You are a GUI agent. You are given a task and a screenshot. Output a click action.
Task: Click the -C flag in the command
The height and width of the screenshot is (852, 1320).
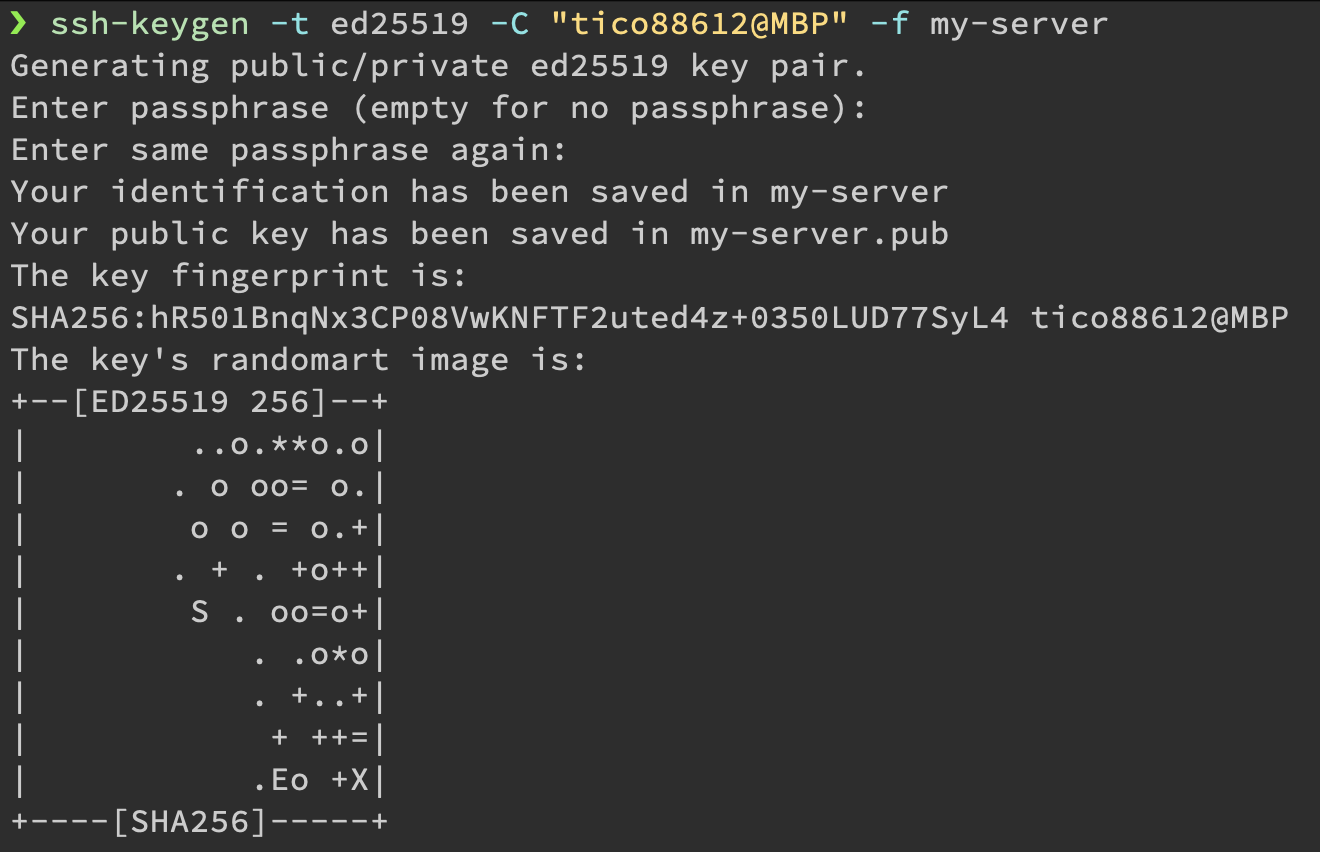(x=509, y=23)
